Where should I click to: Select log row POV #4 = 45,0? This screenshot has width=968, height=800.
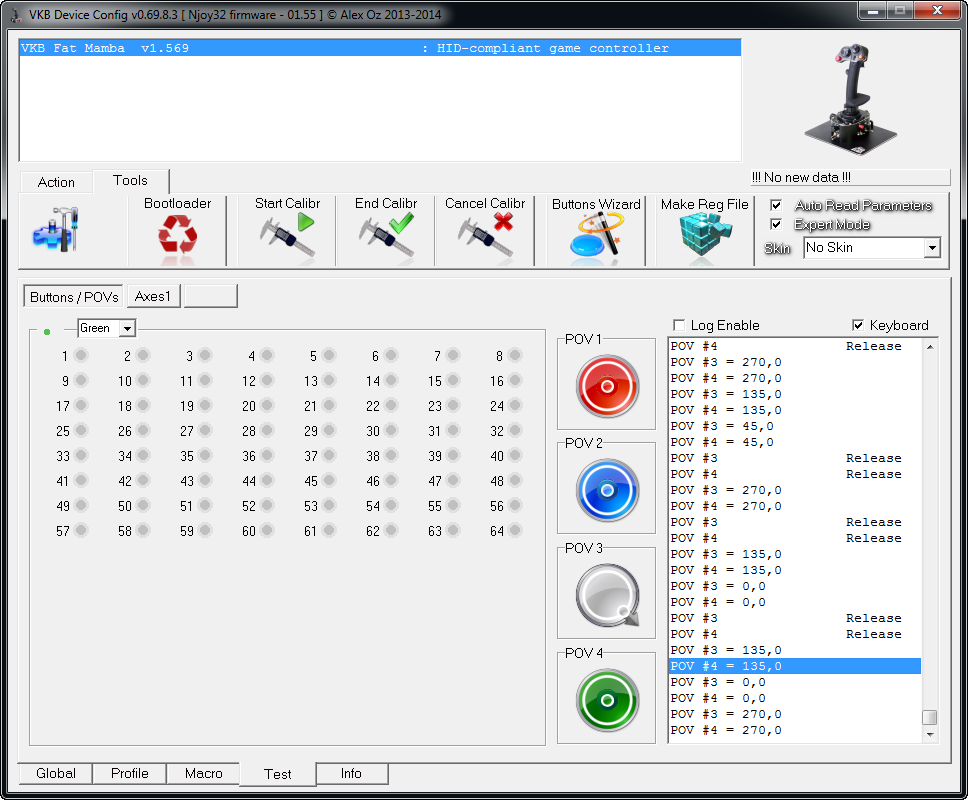(795, 442)
